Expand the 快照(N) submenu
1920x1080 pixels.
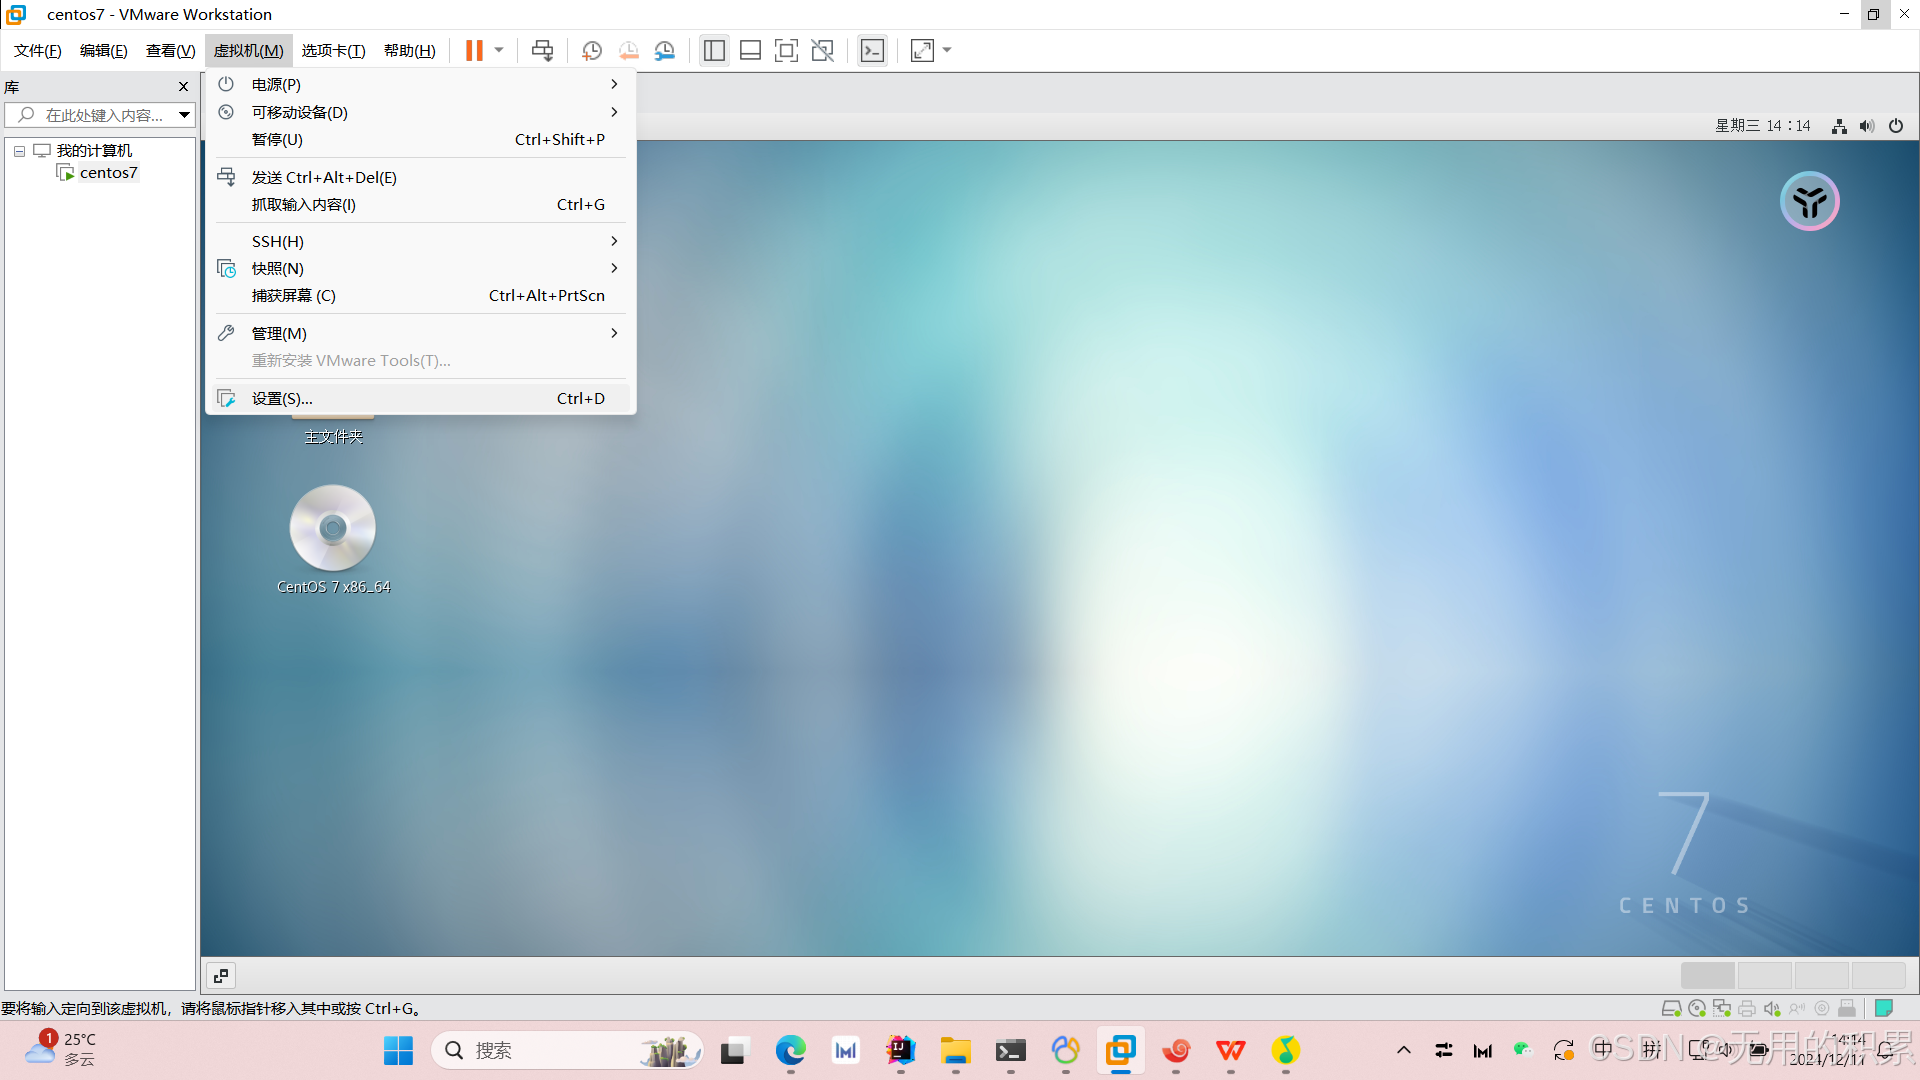click(421, 268)
